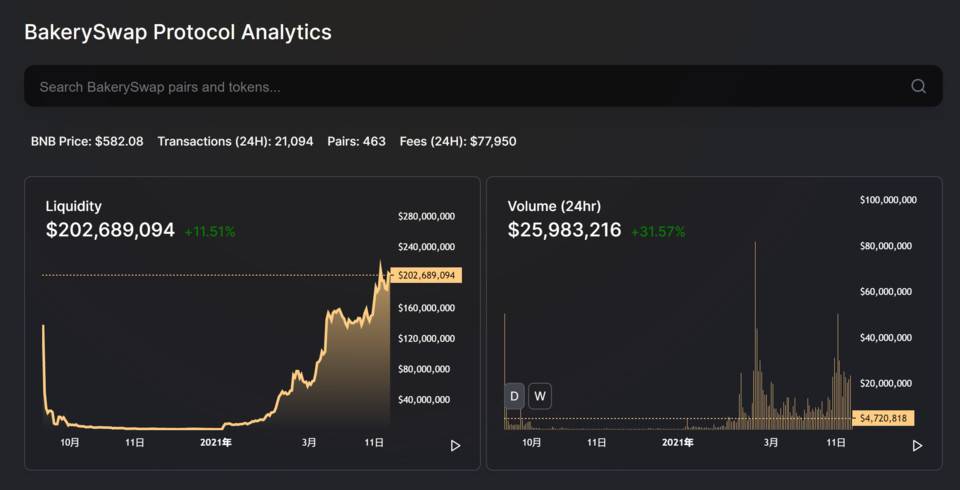
Task: Click the 2021年 label on liquidity axis
Action: 216,442
